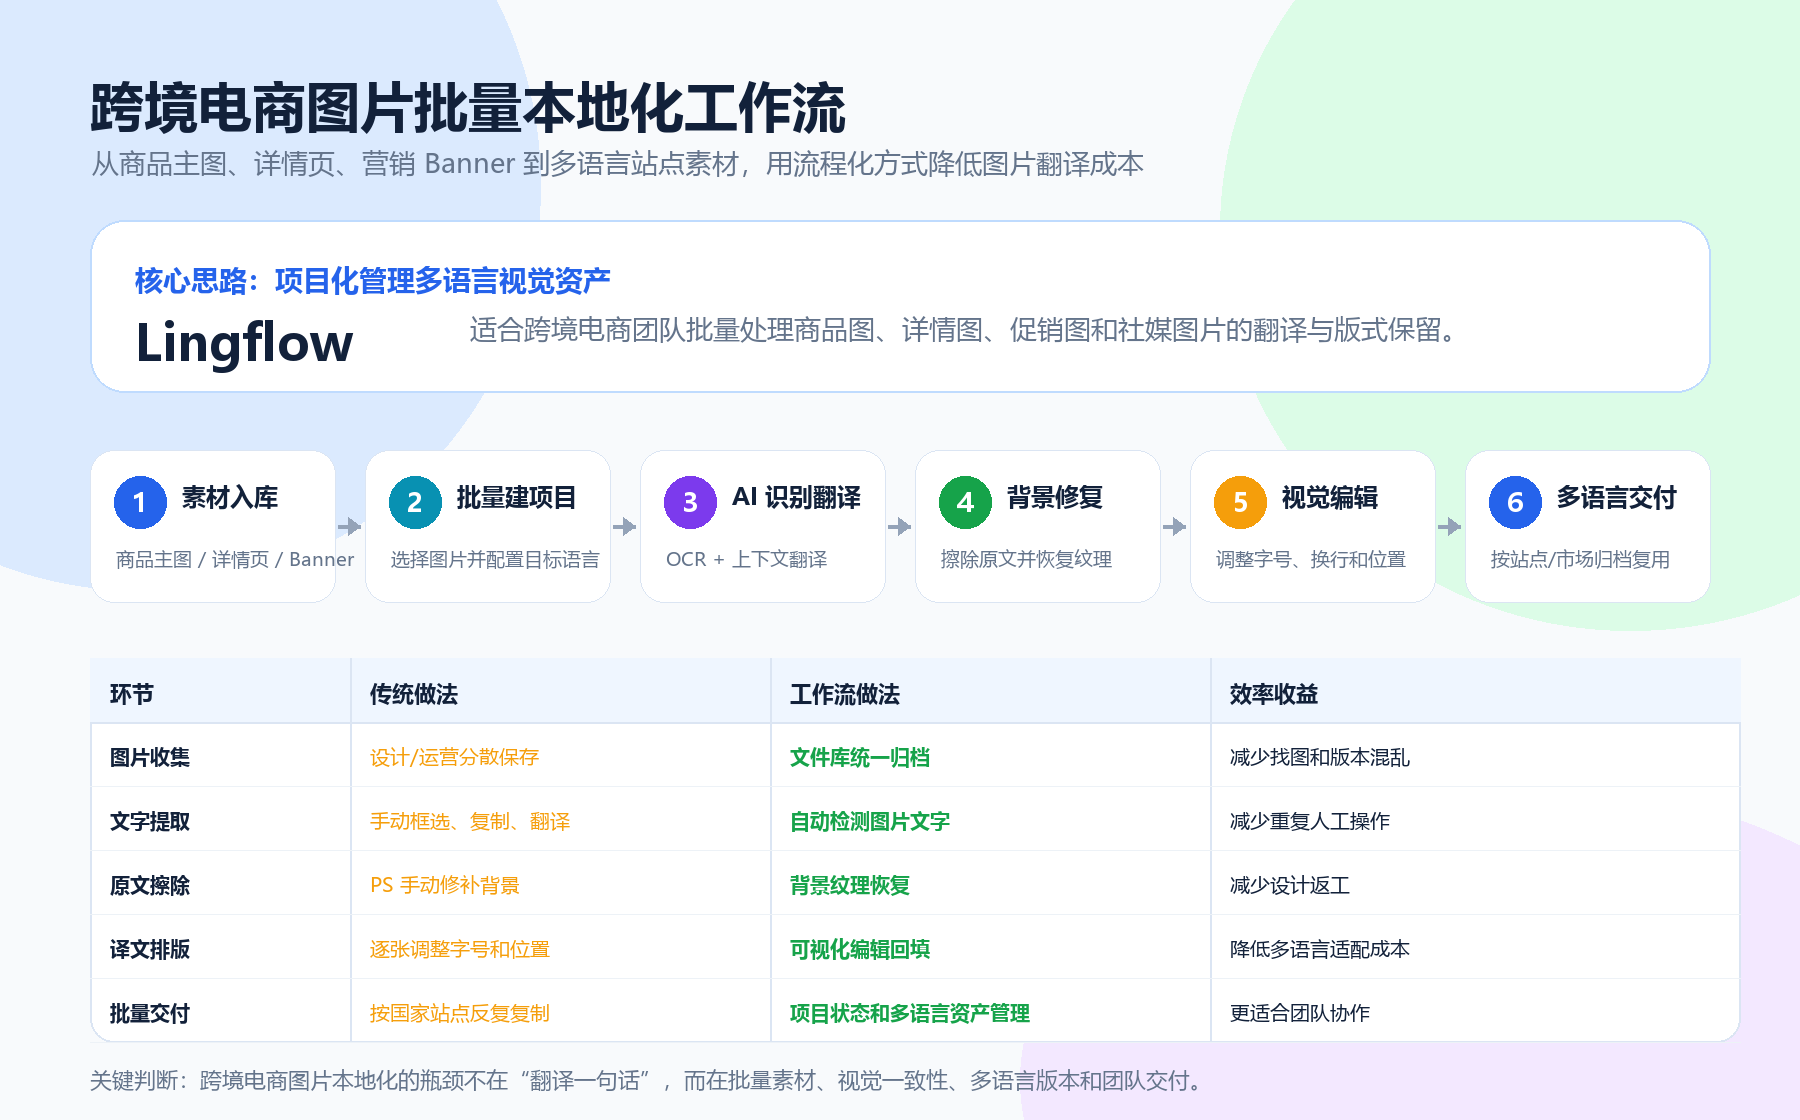Click the 环节 column header
The width and height of the screenshot is (1800, 1120).
[x=131, y=694]
